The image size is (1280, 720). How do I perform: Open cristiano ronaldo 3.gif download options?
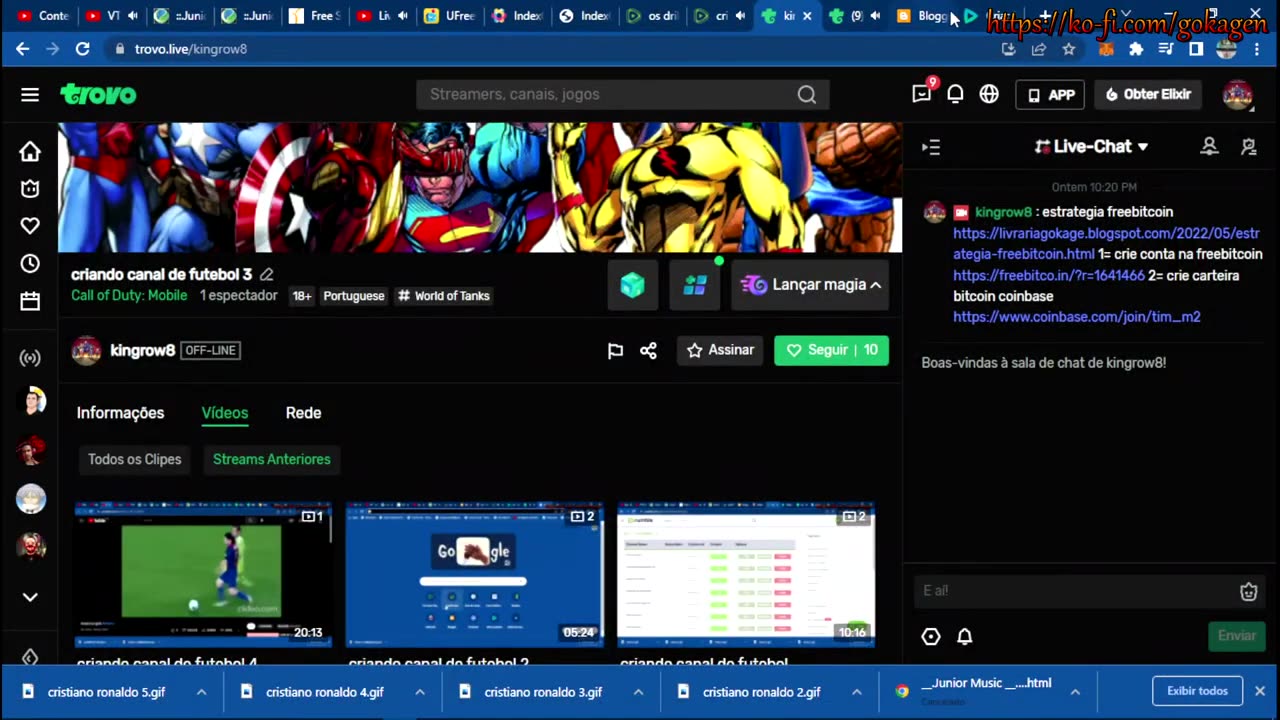coord(638,692)
